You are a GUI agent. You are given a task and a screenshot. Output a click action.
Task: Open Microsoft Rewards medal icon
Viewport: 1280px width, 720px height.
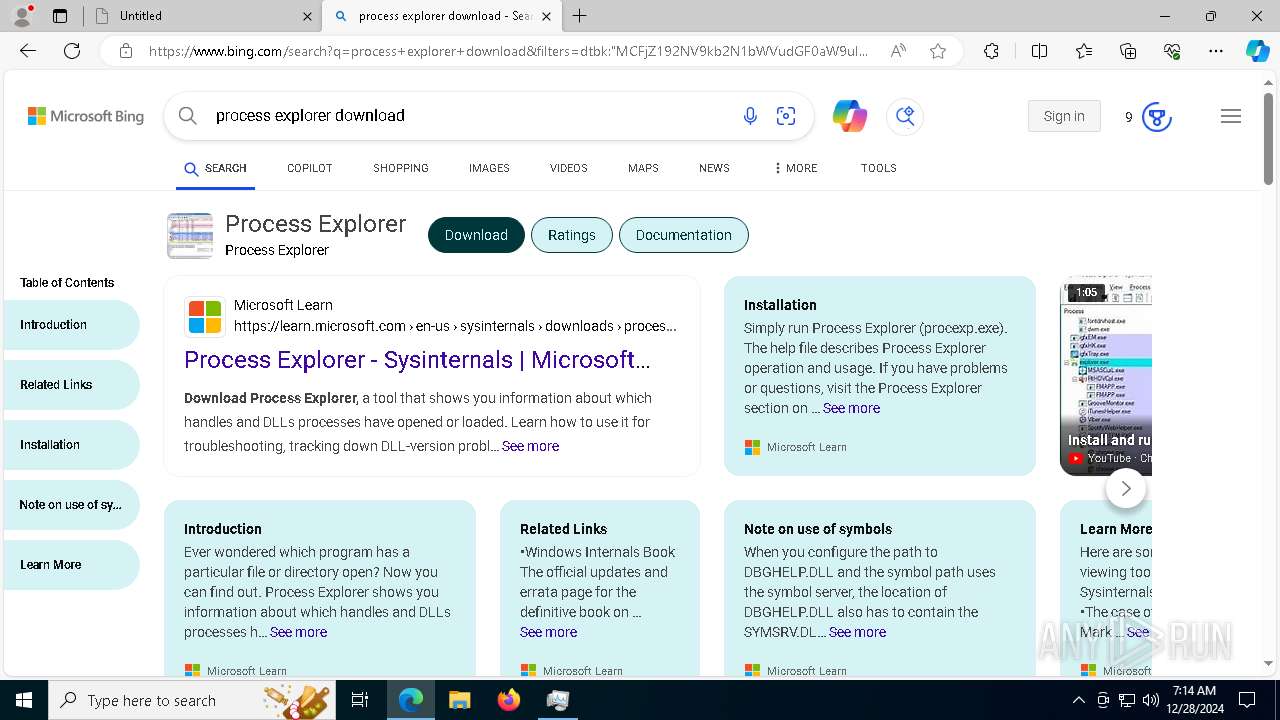pyautogui.click(x=1157, y=117)
